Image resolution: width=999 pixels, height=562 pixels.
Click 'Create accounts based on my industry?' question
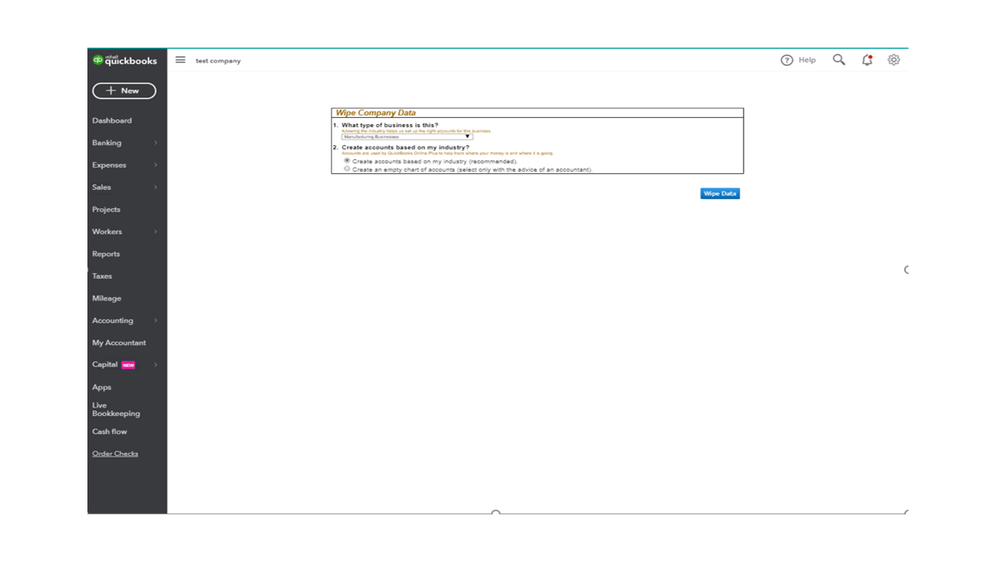point(405,147)
